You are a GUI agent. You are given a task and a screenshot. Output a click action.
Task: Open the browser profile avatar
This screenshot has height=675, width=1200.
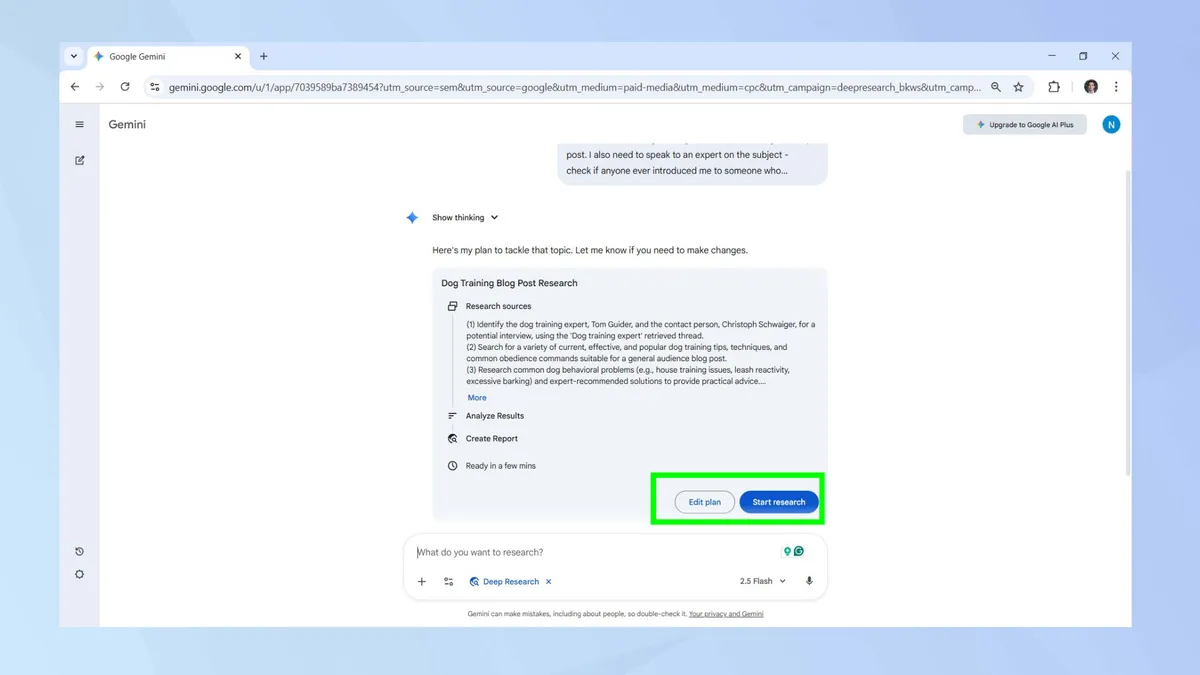click(x=1090, y=87)
